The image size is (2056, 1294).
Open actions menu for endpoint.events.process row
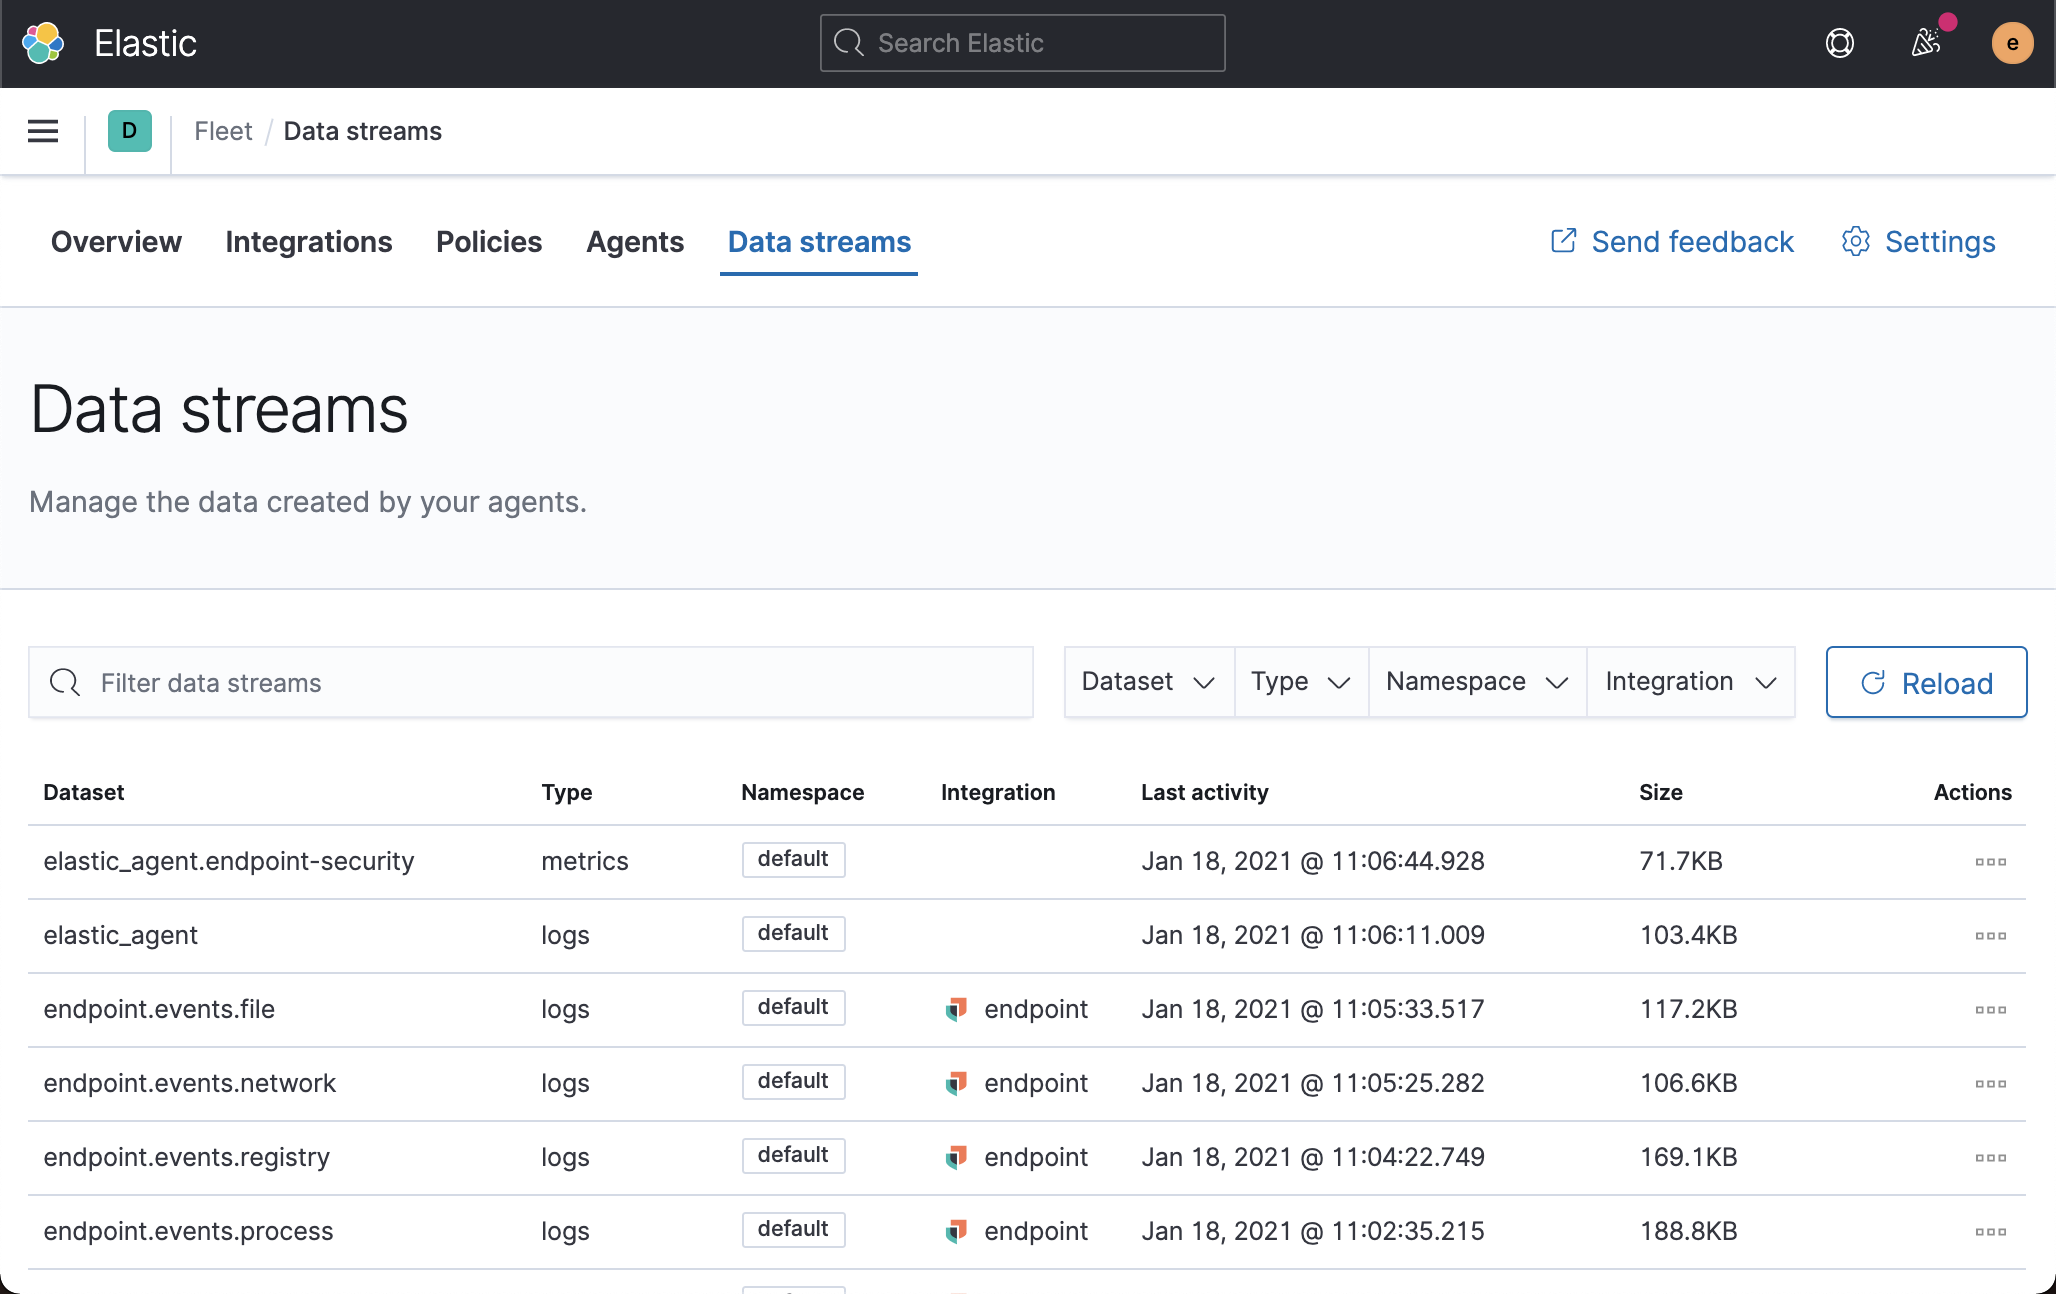pyautogui.click(x=1991, y=1231)
